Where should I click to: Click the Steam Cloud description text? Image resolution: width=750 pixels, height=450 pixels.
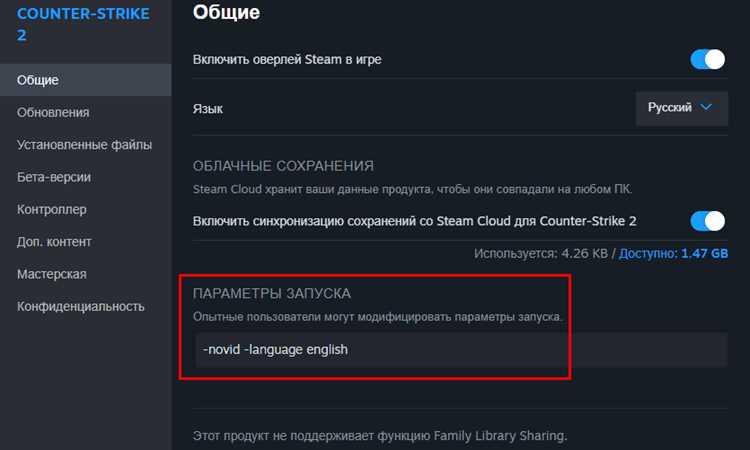coord(412,189)
